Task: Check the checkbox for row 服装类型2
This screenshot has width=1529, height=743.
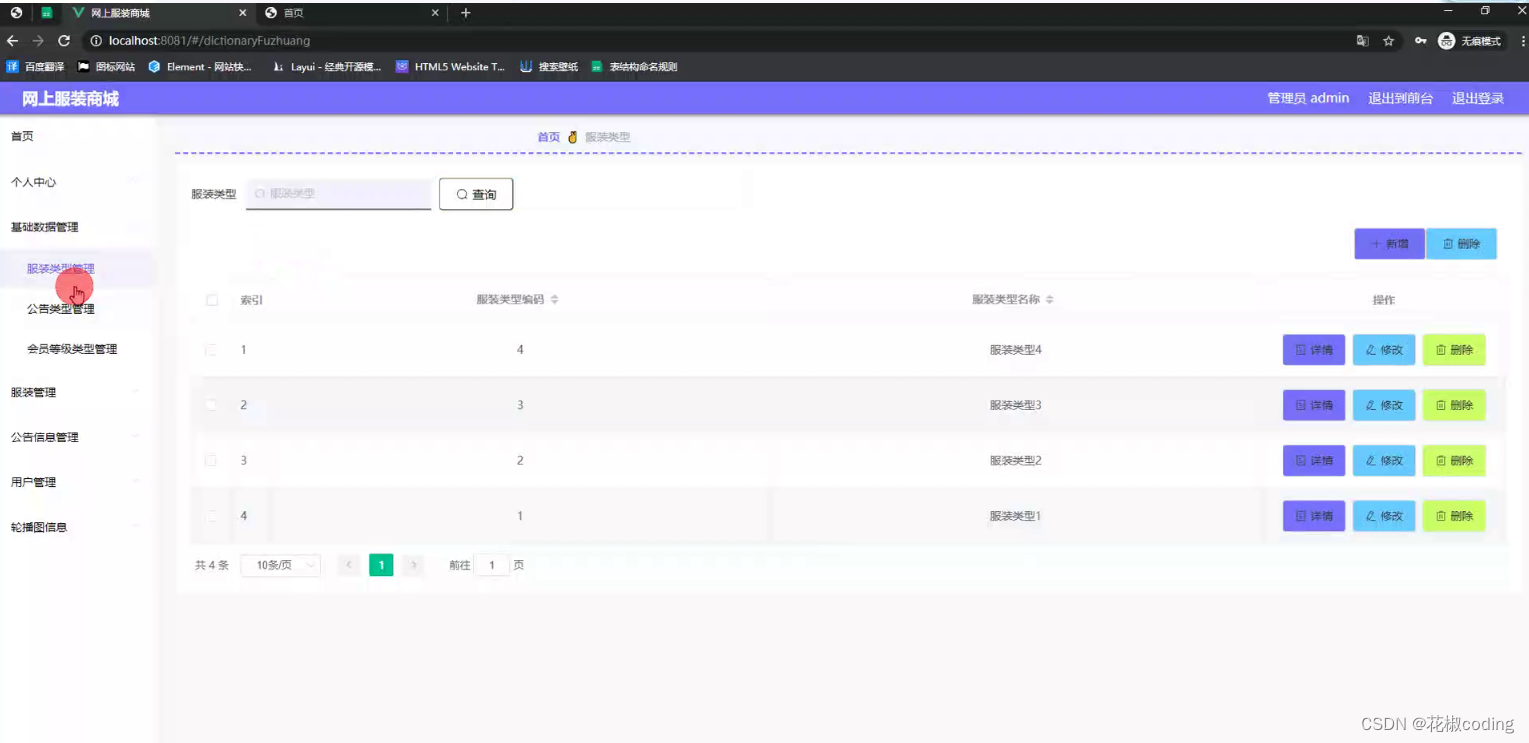Action: pos(211,460)
